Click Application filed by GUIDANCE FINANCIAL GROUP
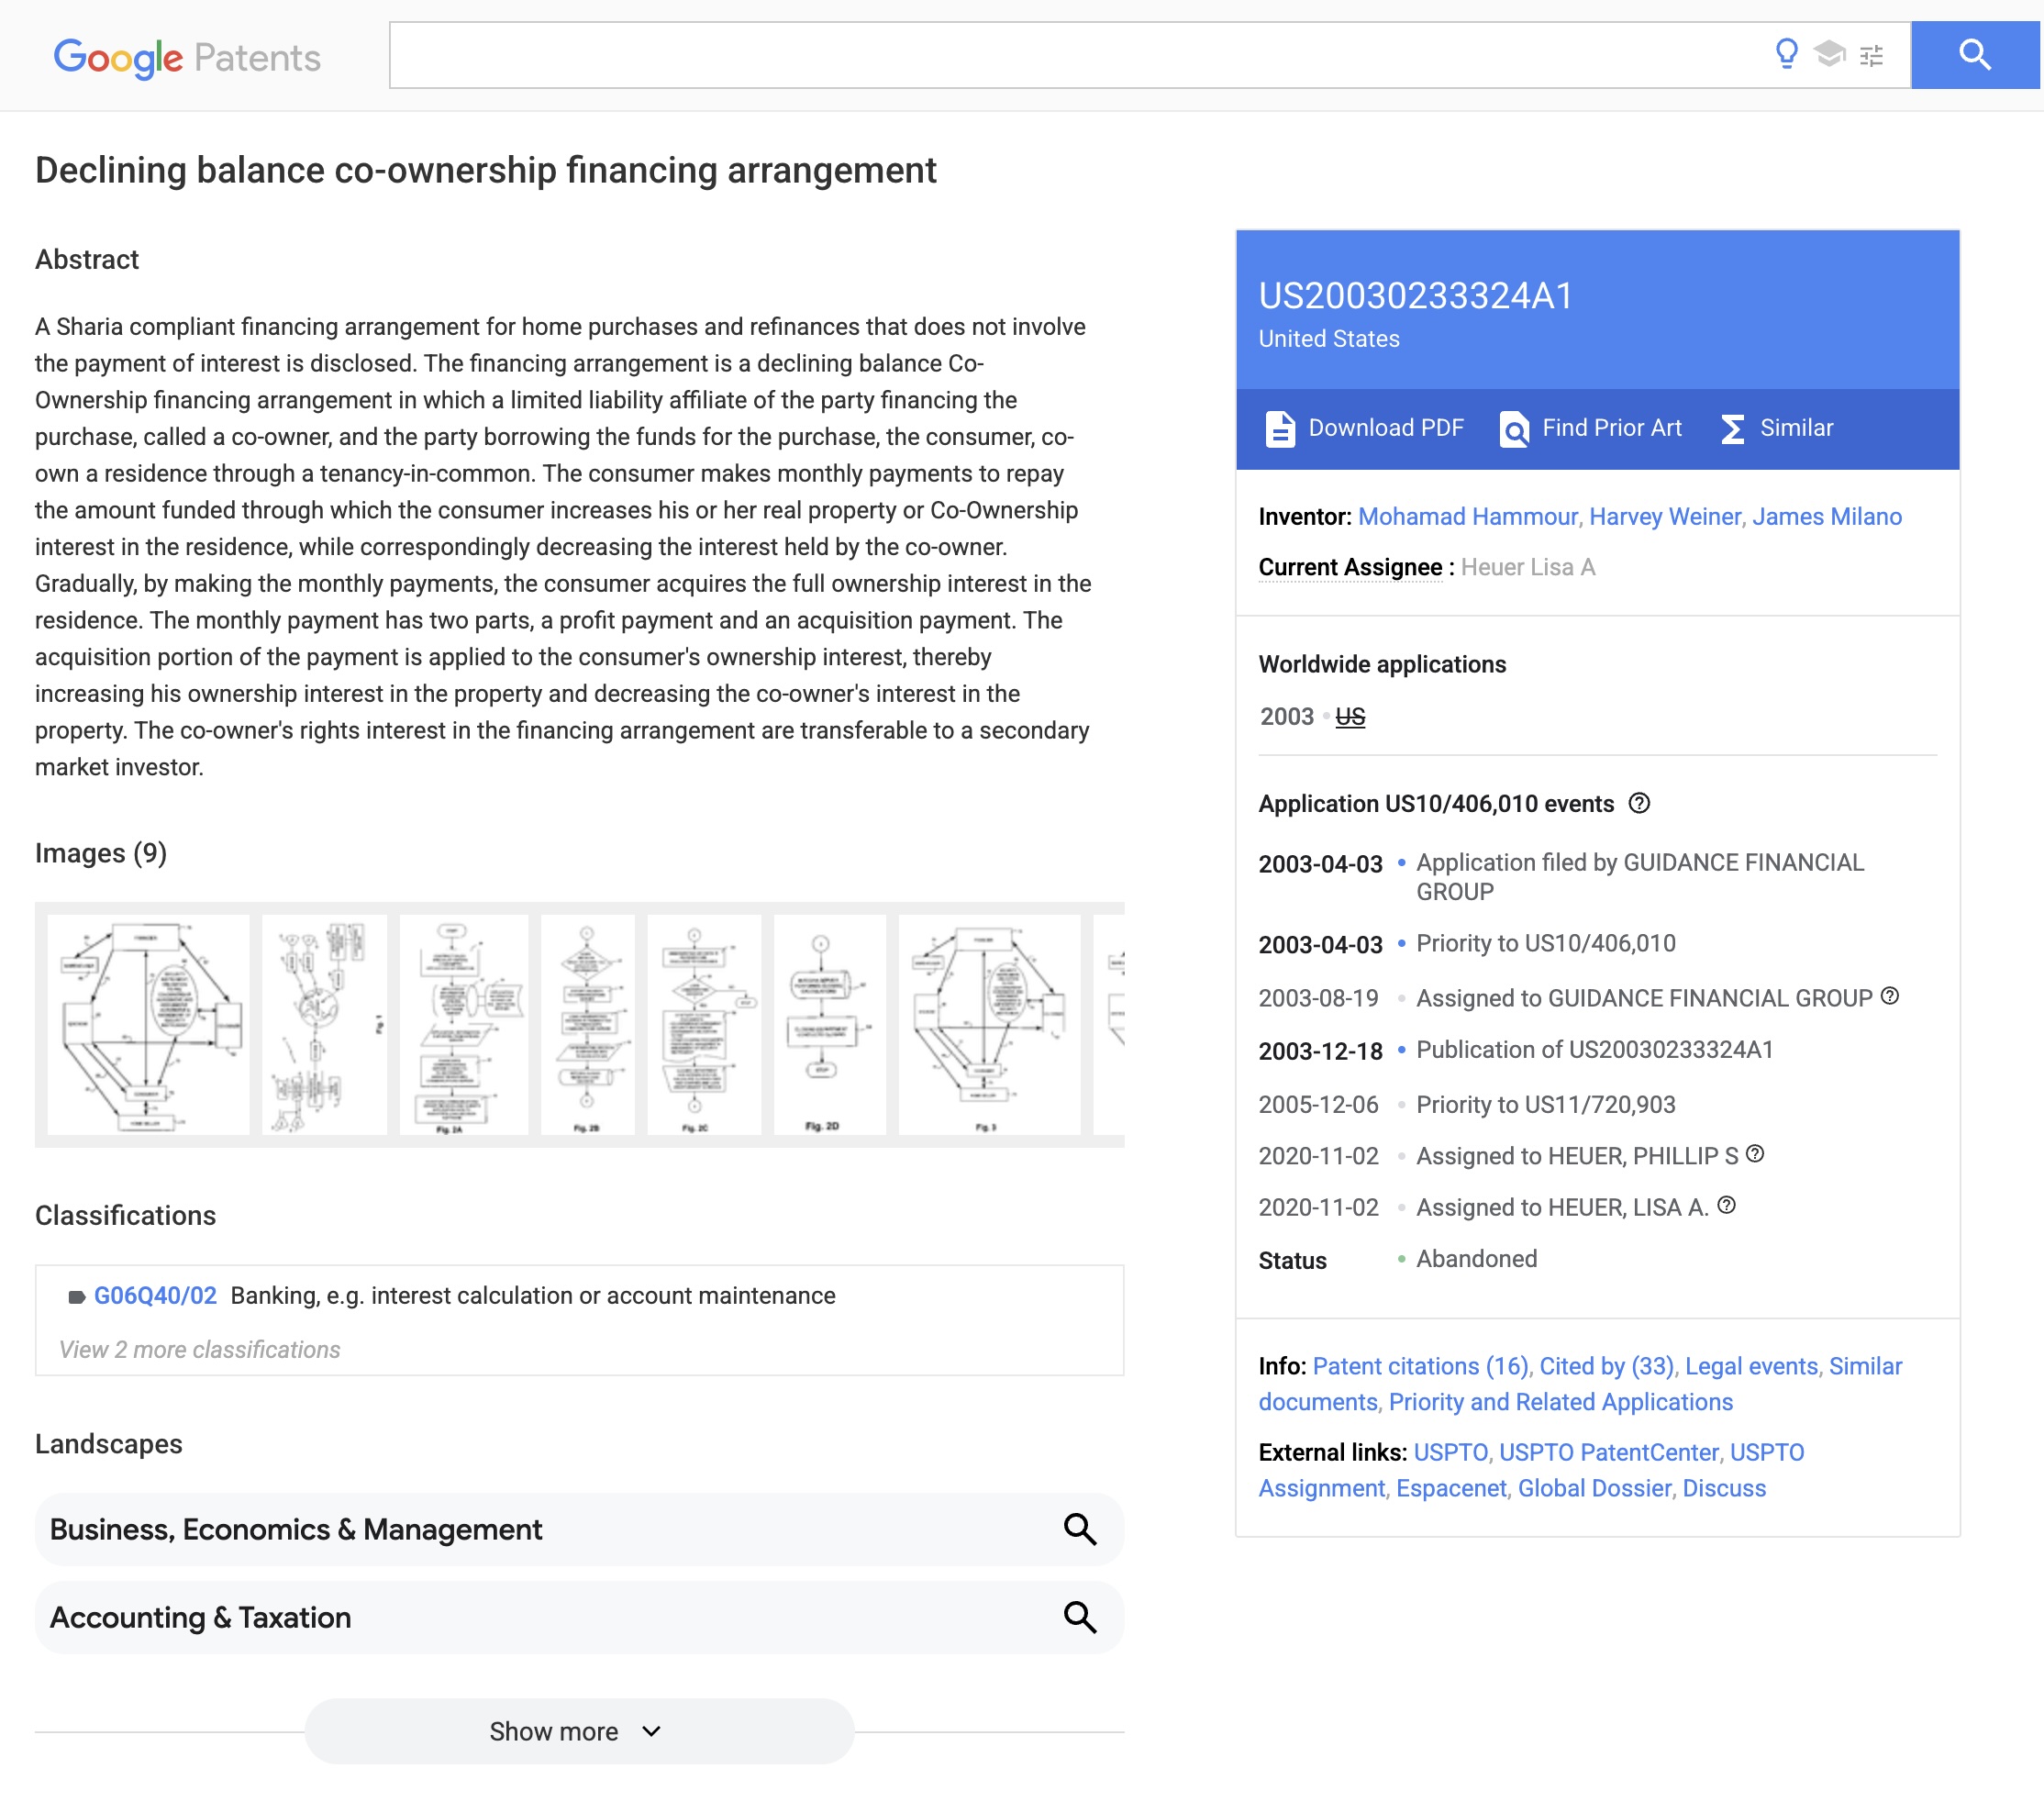 click(x=1640, y=876)
